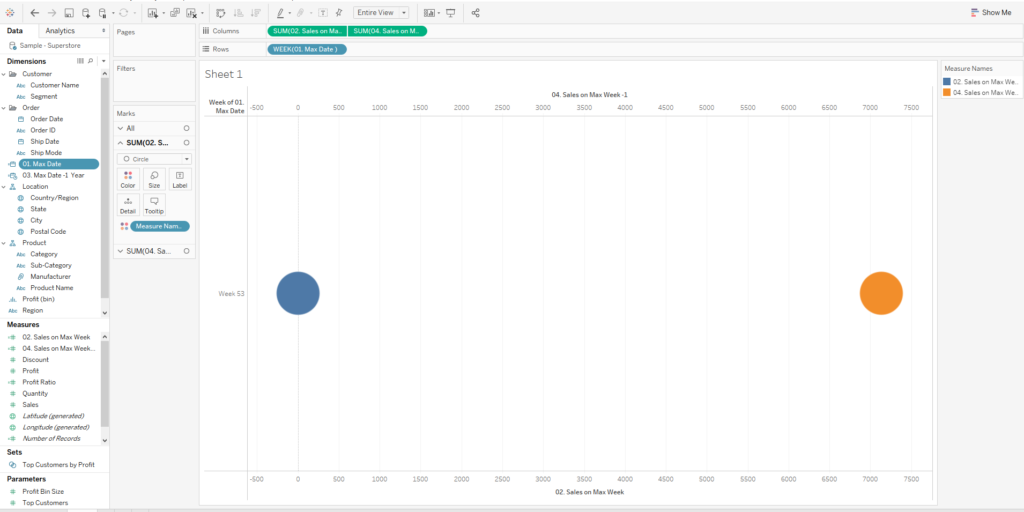The height and width of the screenshot is (512, 1024).
Task: Collapse the SUM(02. S... marks card
Action: 120,142
